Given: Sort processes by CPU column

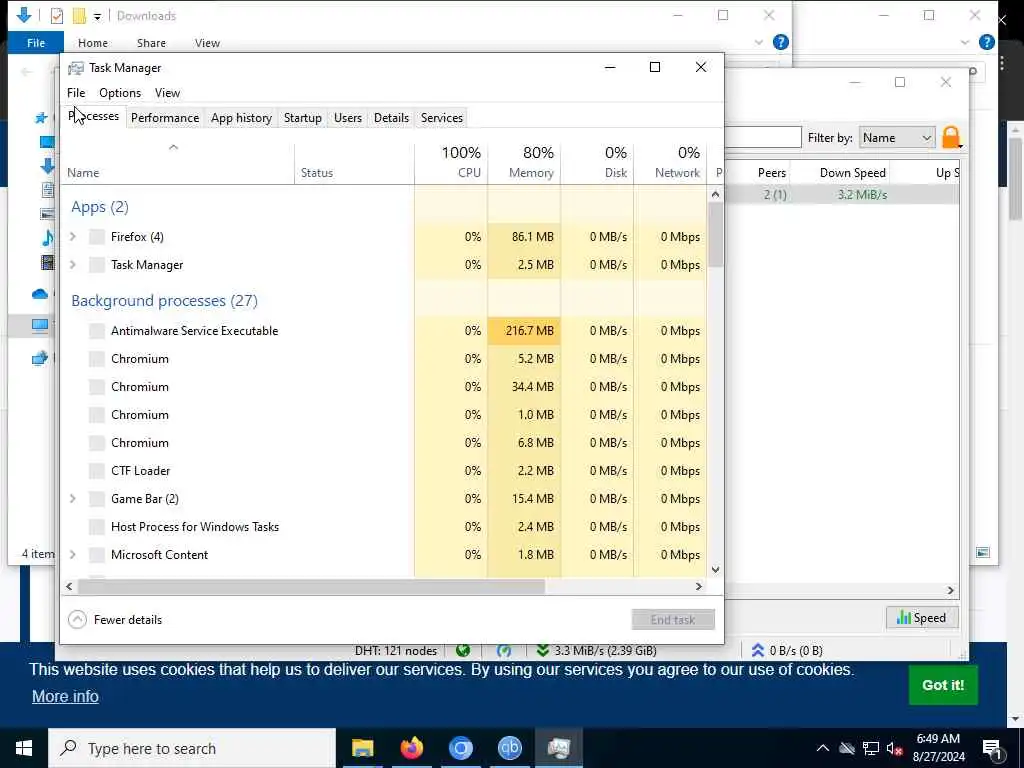Looking at the screenshot, I should (451, 163).
